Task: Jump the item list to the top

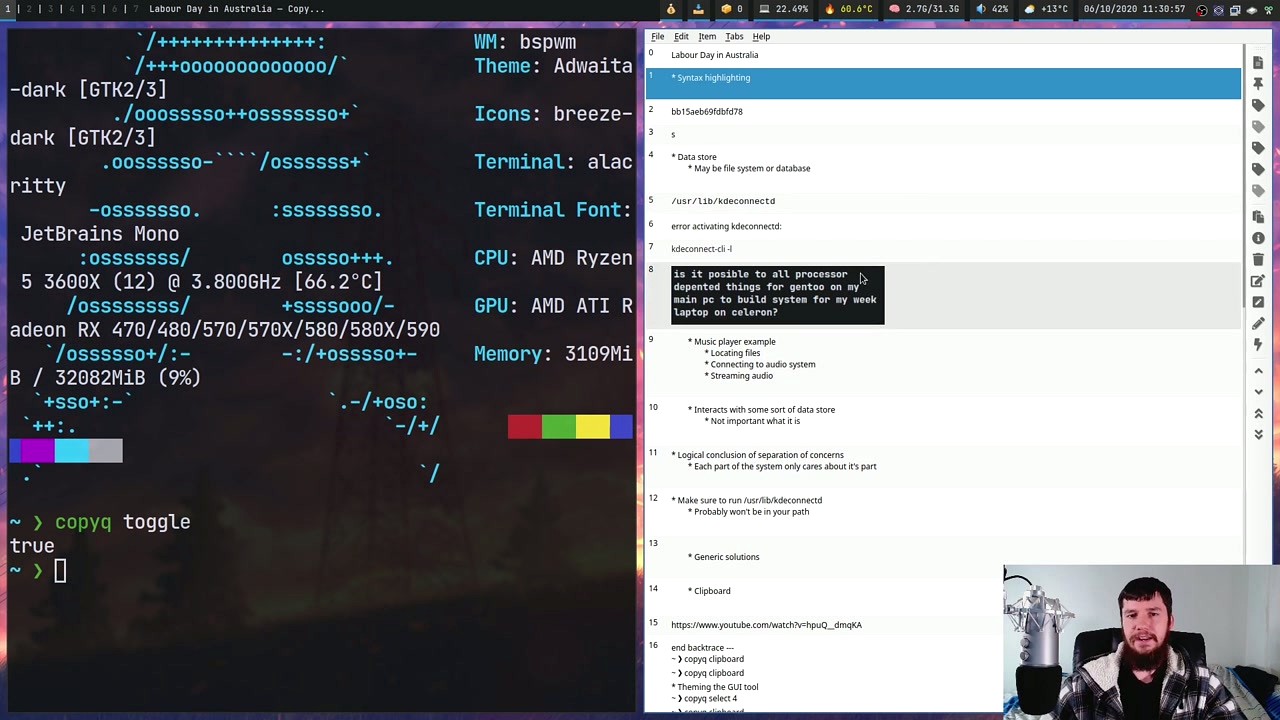Action: 1258,413
